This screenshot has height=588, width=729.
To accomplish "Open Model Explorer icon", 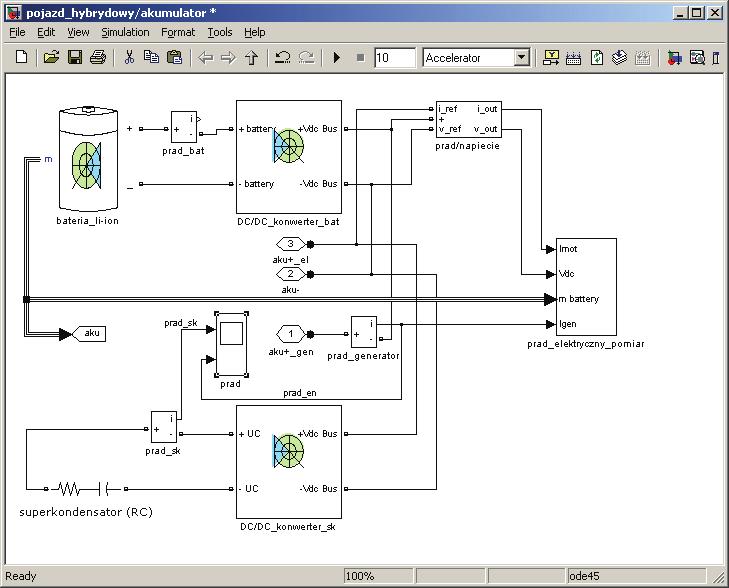I will click(x=697, y=58).
